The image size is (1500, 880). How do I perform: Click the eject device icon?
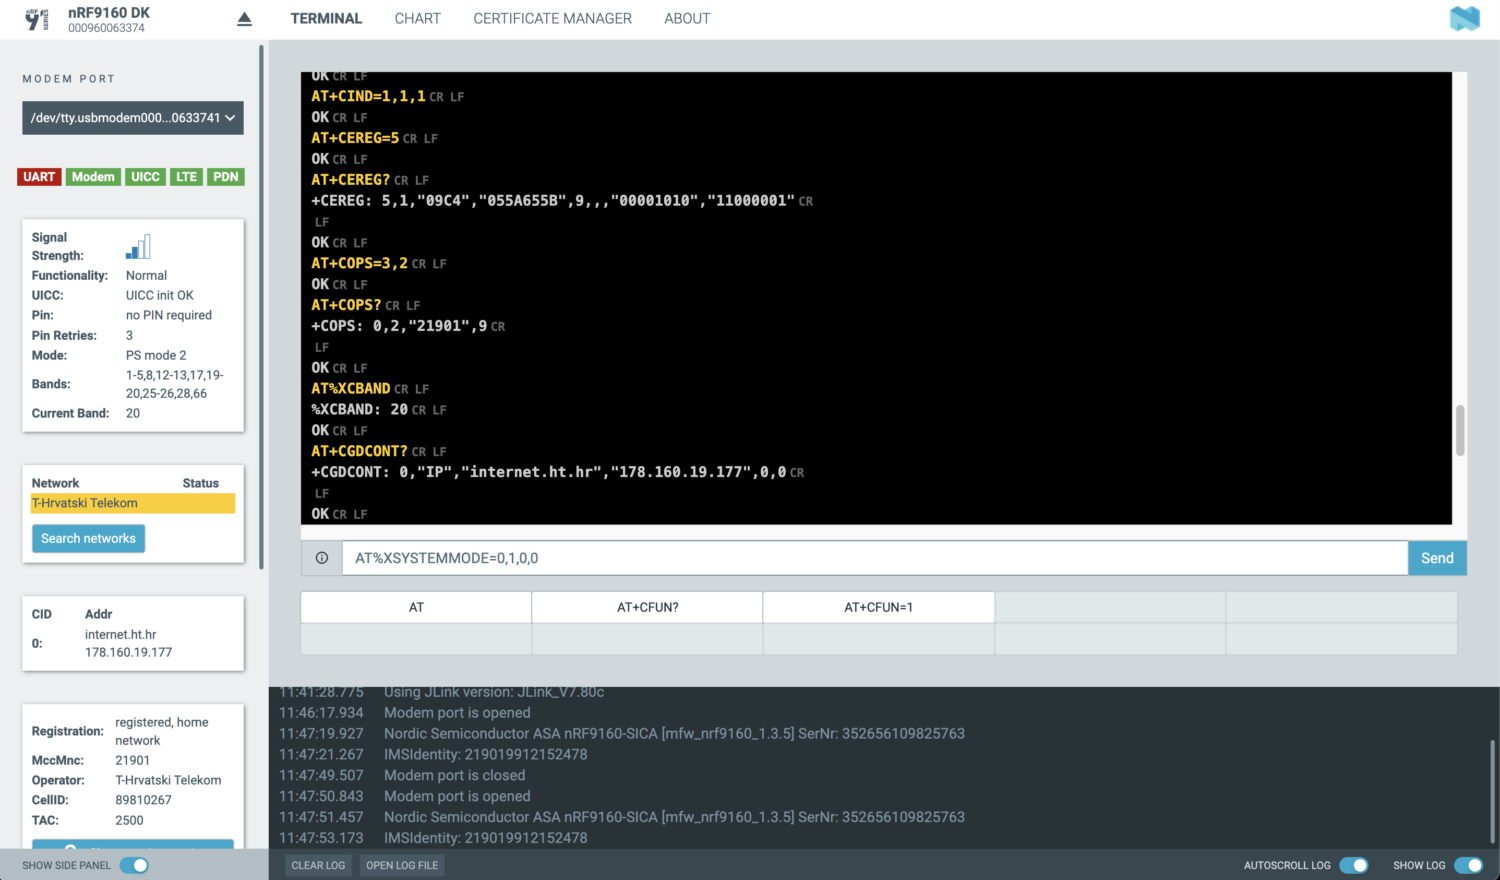tap(244, 18)
